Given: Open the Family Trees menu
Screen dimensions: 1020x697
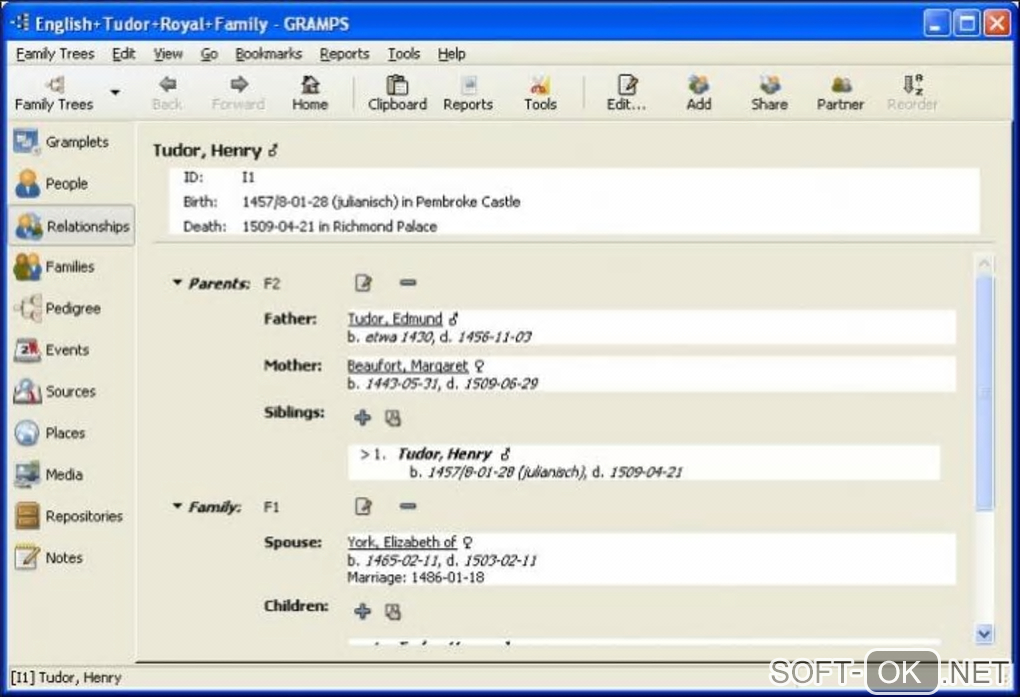Looking at the screenshot, I should point(55,53).
